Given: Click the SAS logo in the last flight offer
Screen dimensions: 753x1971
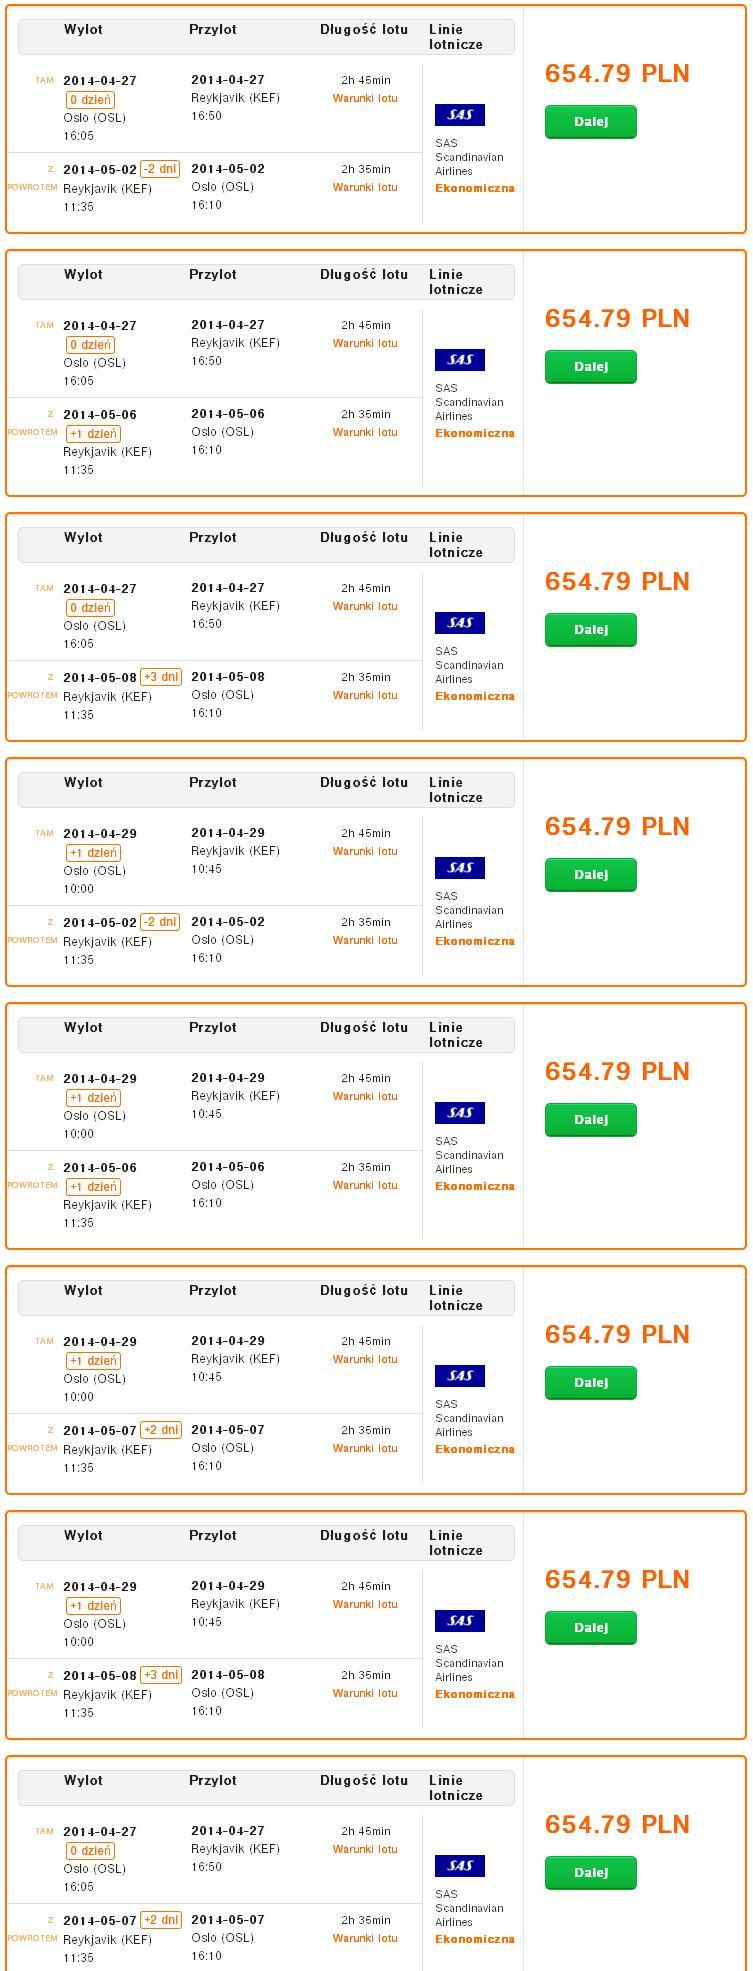Looking at the screenshot, I should point(460,1866).
